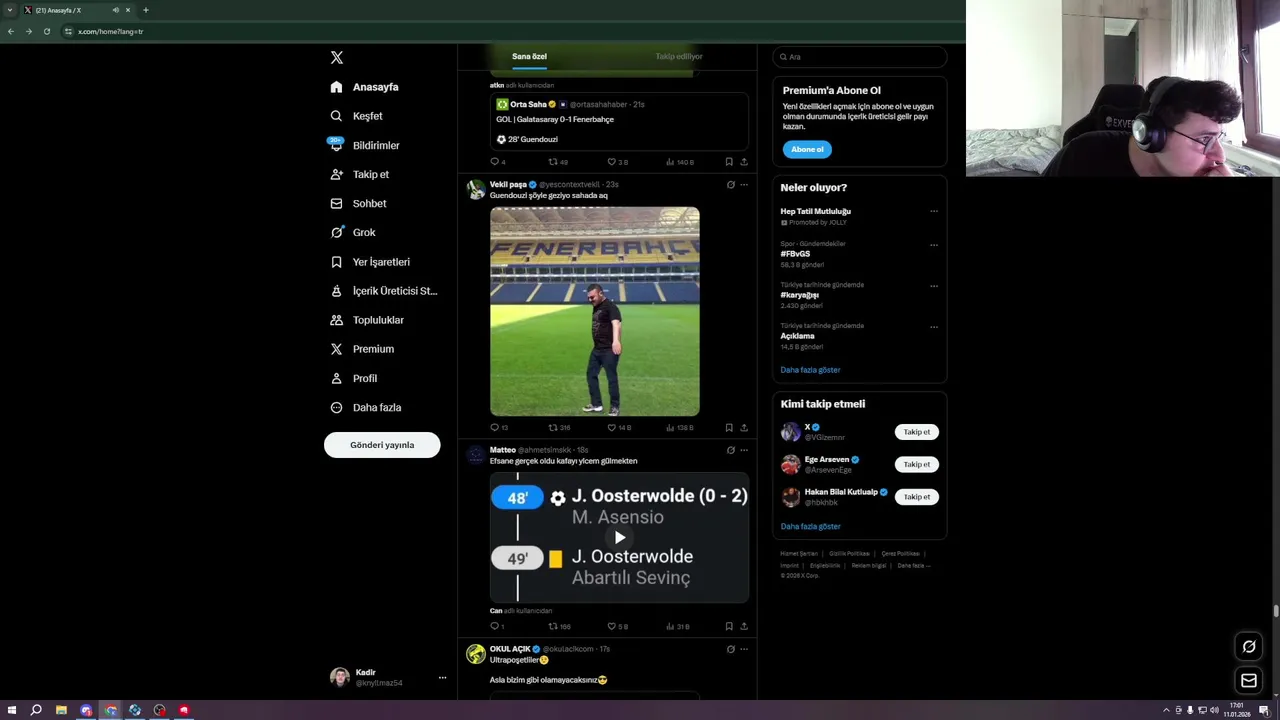This screenshot has height=720, width=1280.
Task: Share Vekil paşa post
Action: point(744,428)
